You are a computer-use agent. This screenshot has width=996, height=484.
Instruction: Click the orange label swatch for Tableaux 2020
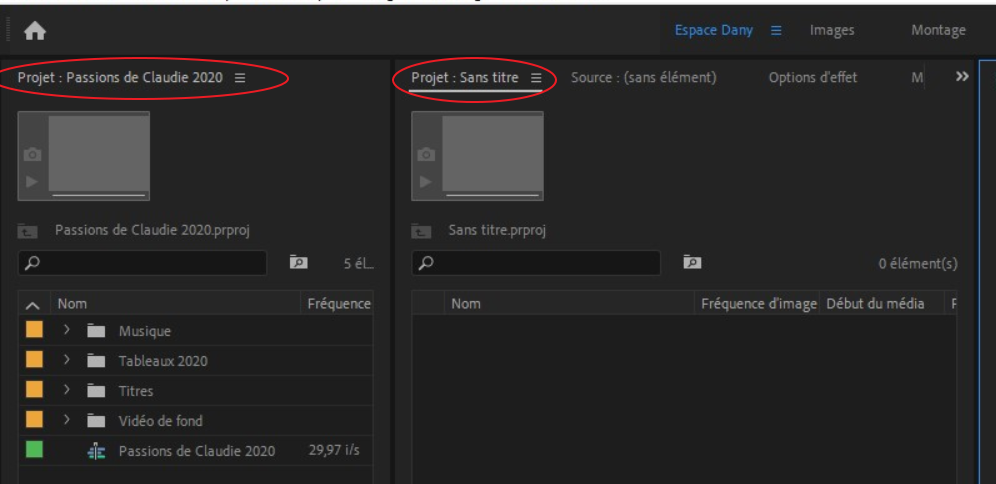[x=34, y=359]
